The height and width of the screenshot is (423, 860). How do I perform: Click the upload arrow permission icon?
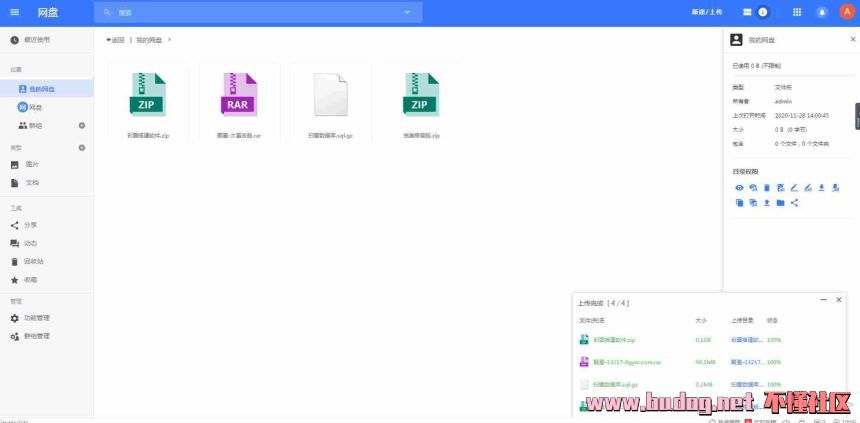(767, 203)
